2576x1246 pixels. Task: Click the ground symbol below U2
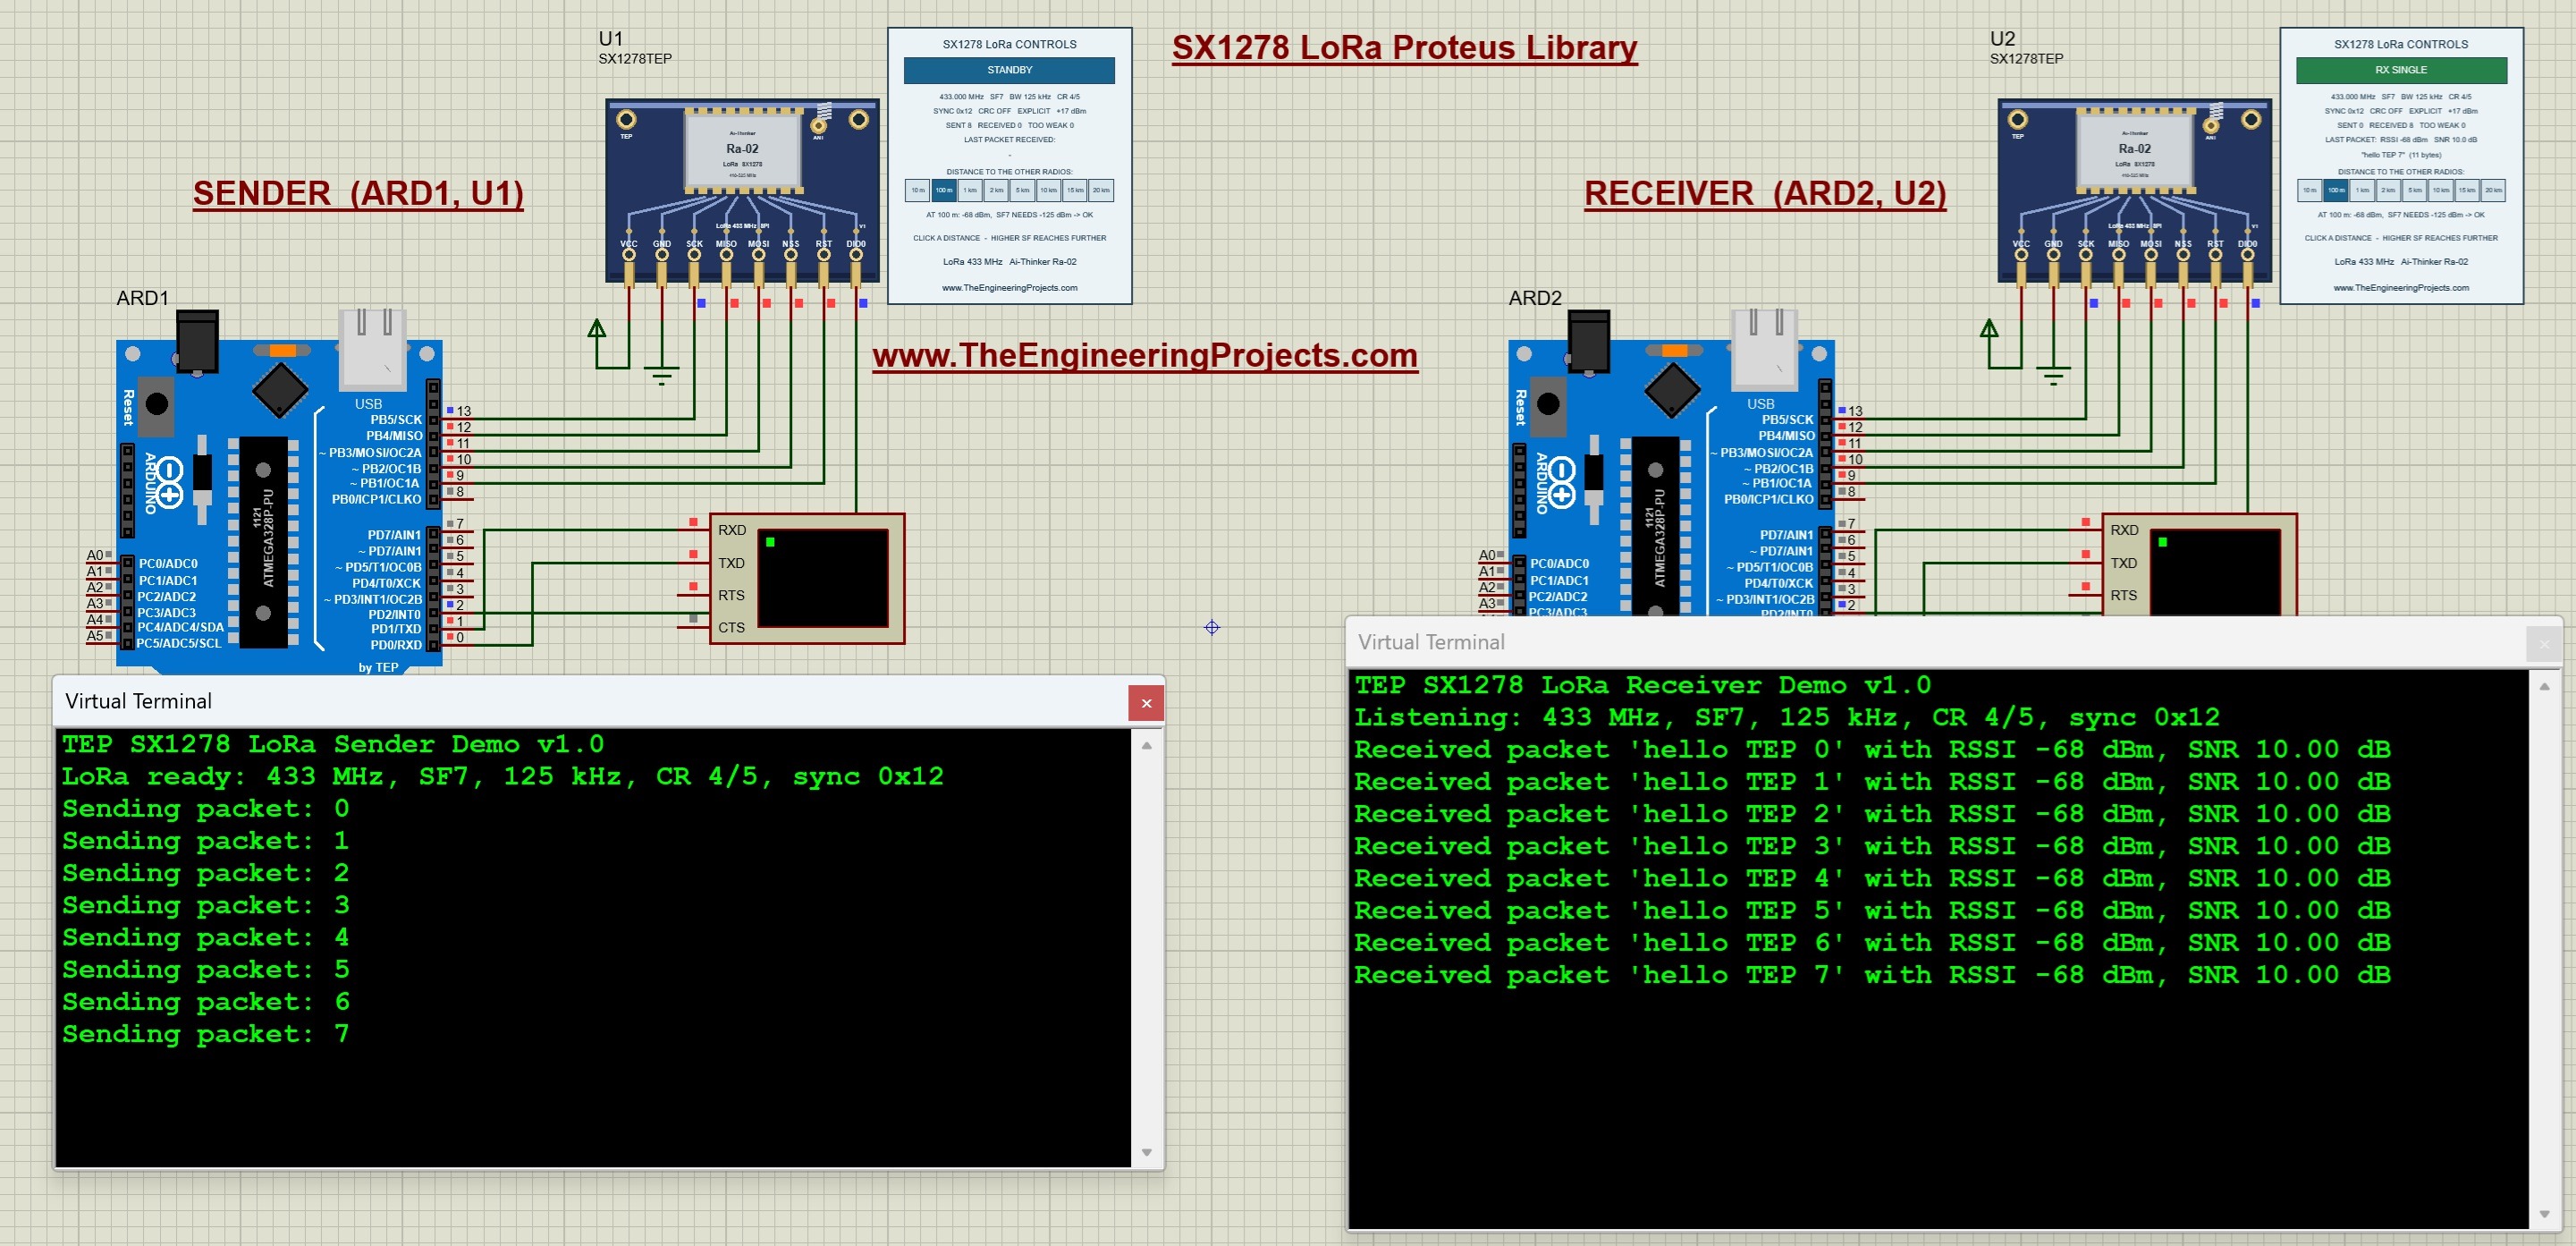(x=2054, y=377)
